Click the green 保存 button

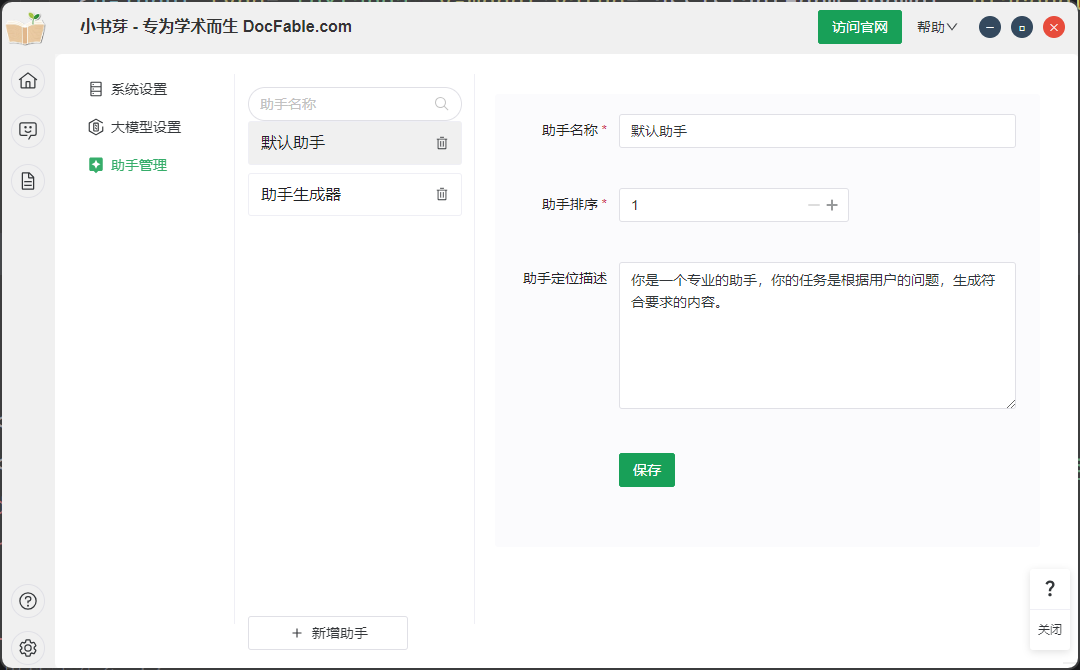click(x=646, y=469)
